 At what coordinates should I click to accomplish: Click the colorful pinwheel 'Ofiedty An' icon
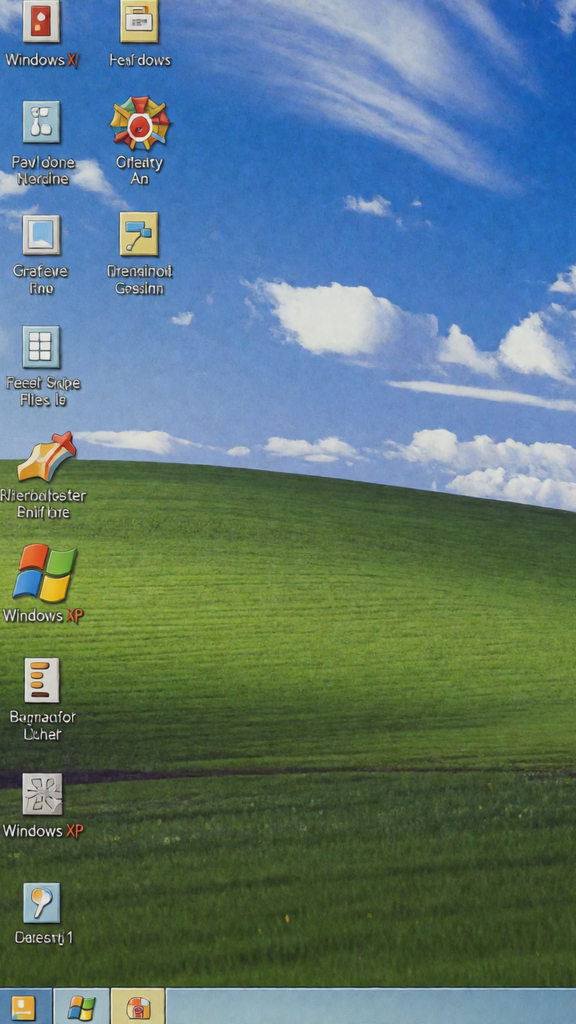tap(140, 123)
